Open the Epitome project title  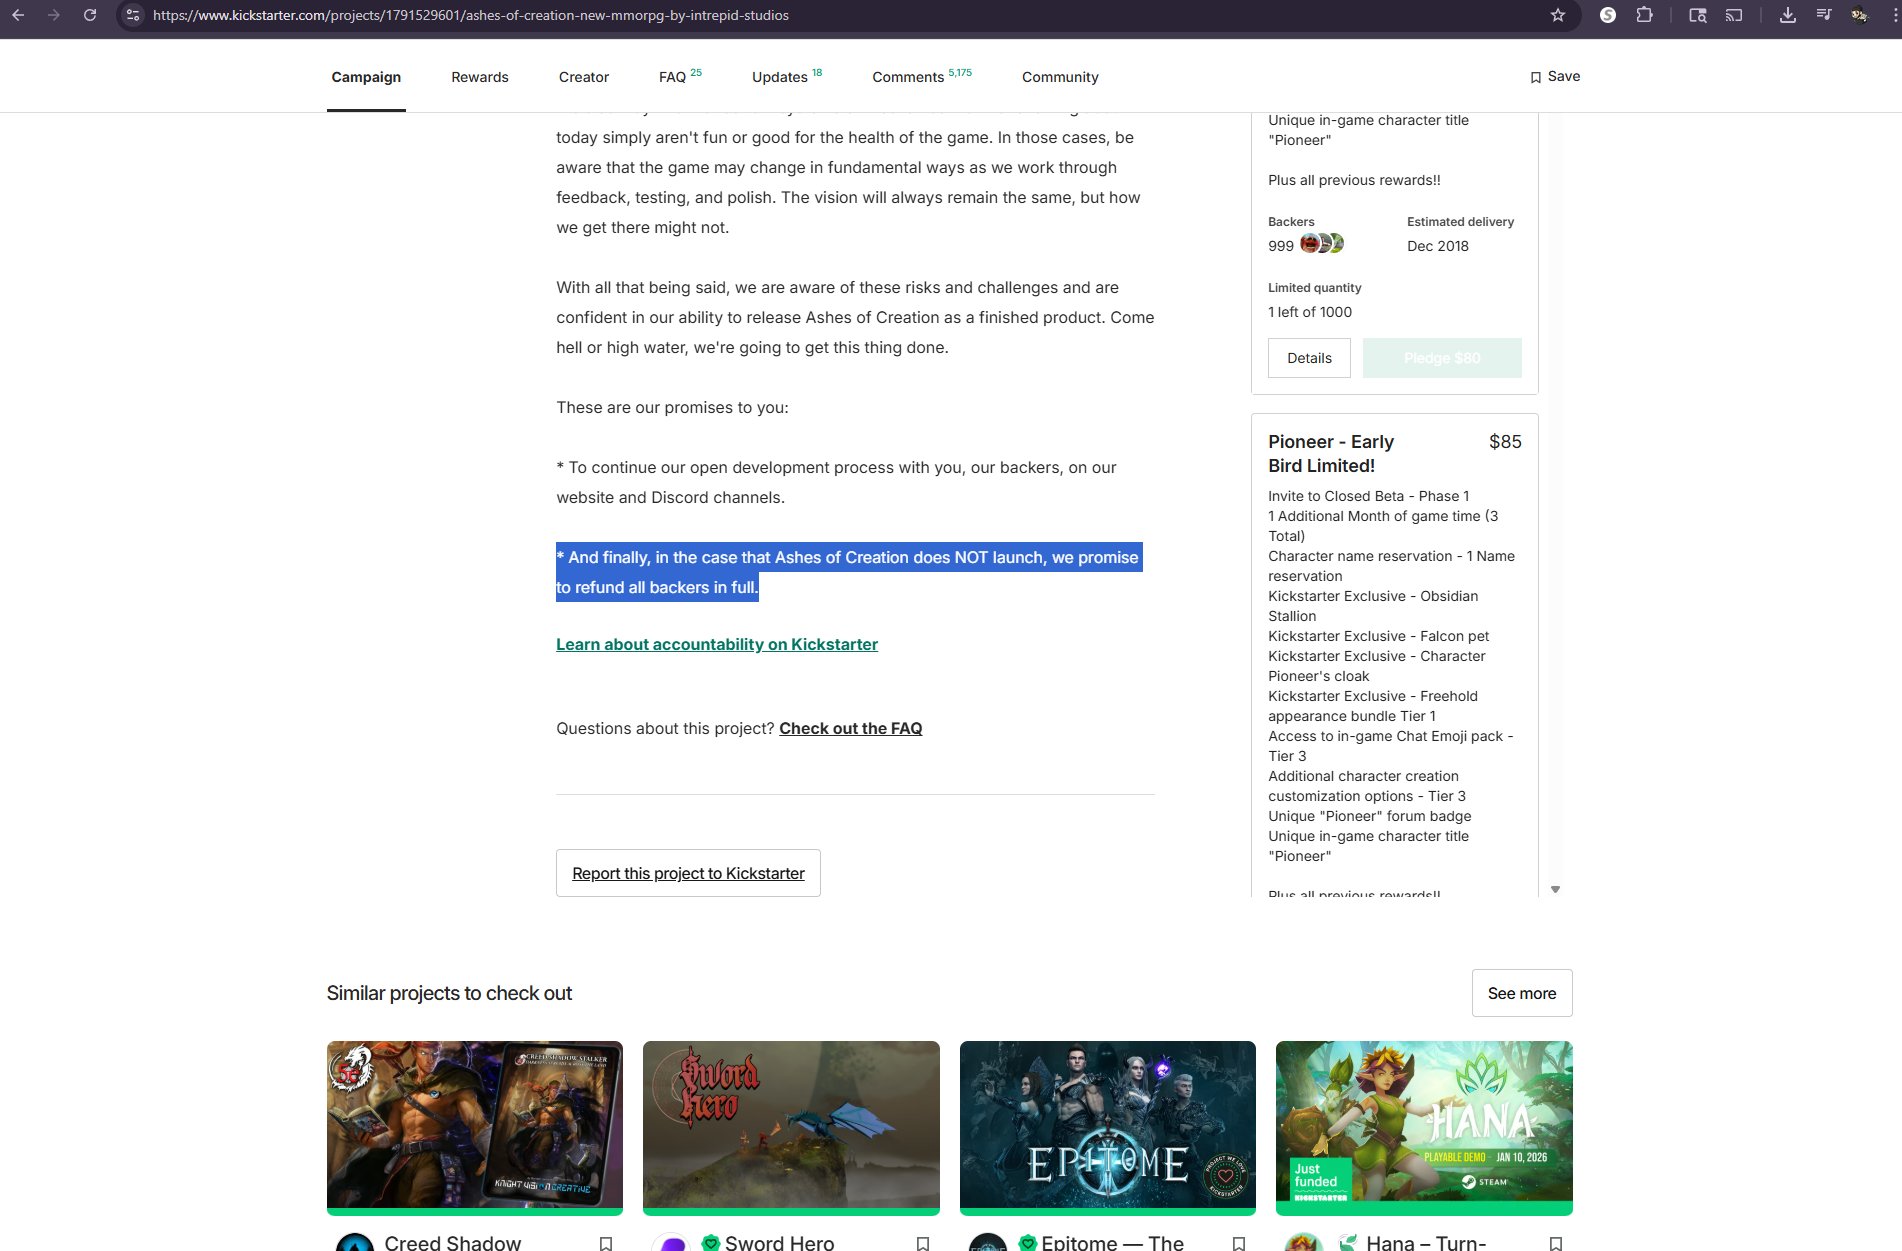pyautogui.click(x=1113, y=1243)
